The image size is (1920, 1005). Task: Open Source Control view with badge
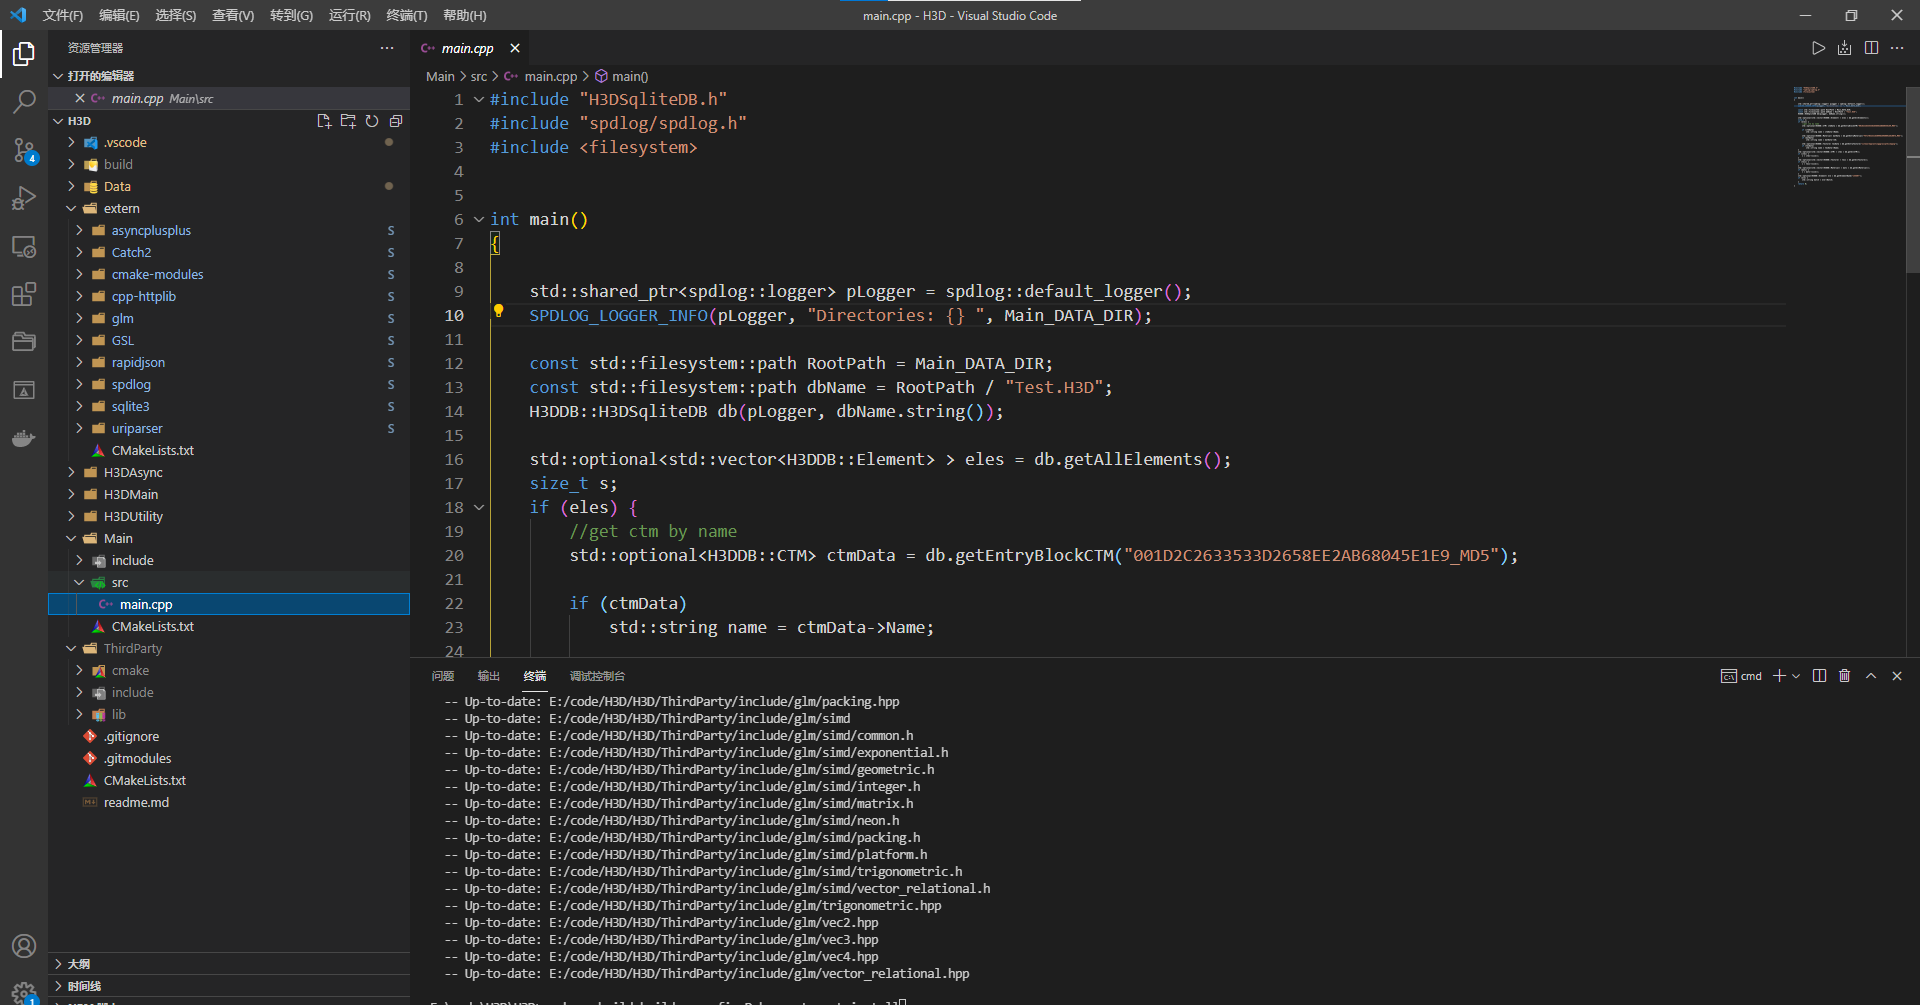(x=24, y=150)
